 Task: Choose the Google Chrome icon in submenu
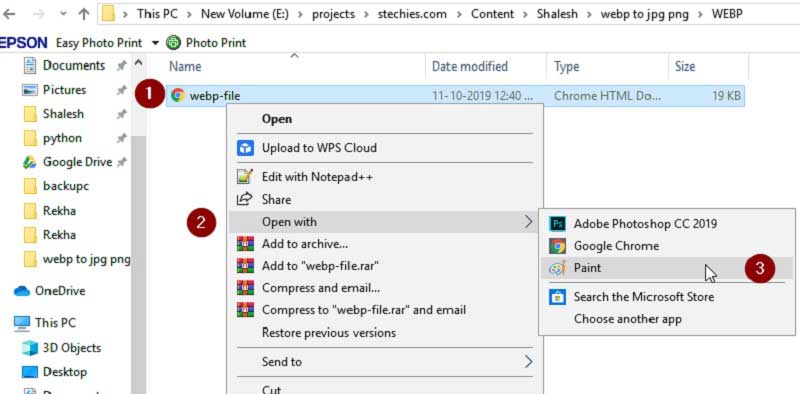(558, 246)
